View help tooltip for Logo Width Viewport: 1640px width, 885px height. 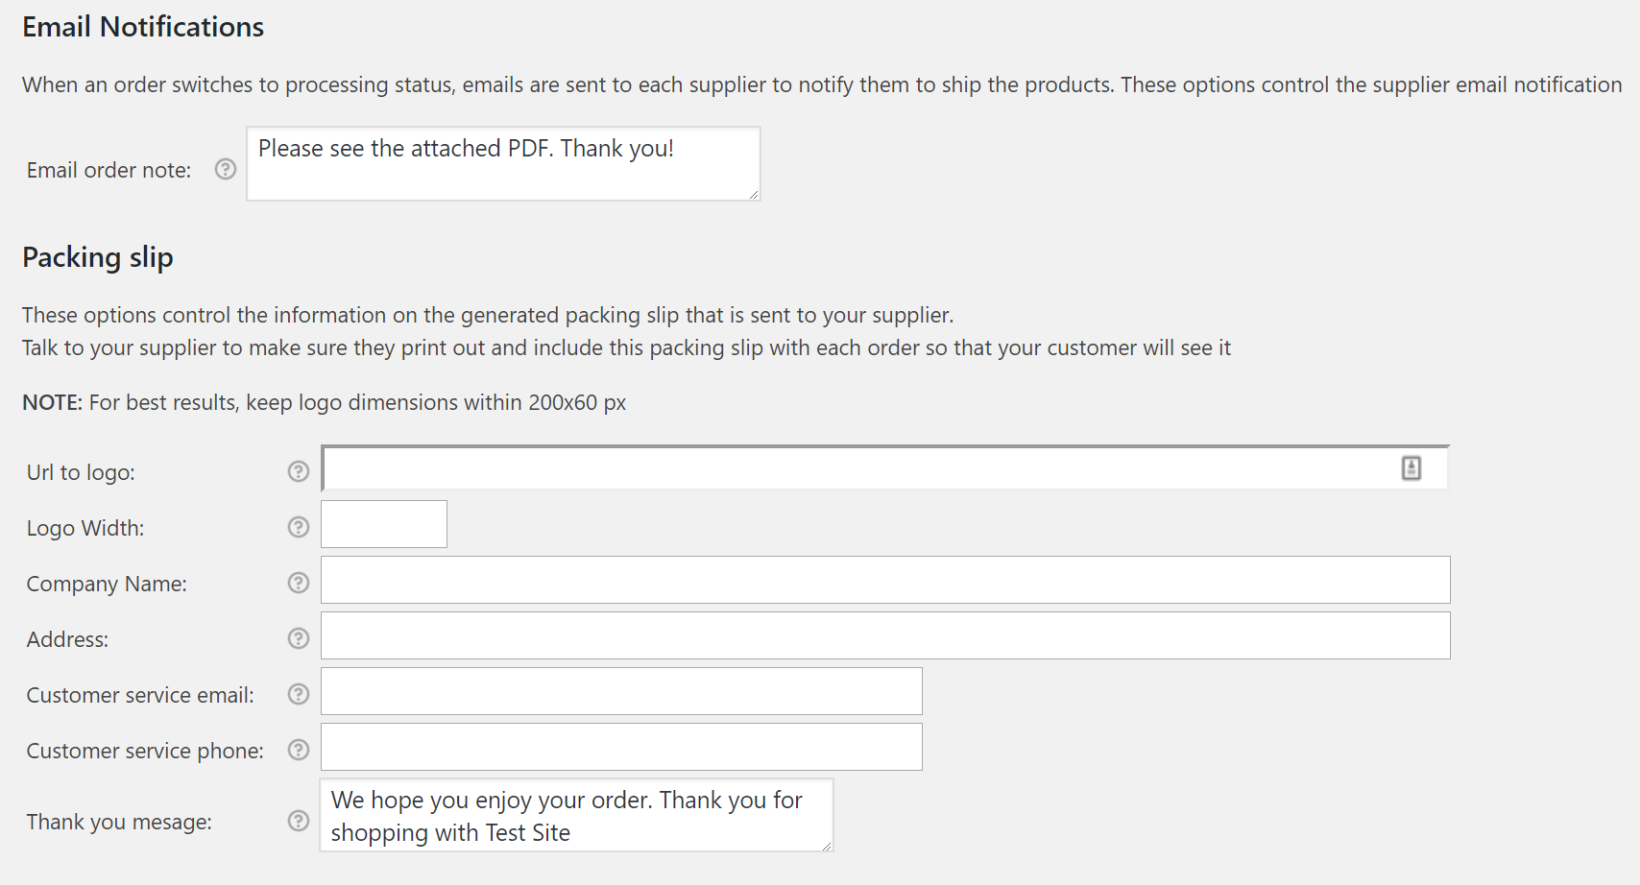(297, 527)
